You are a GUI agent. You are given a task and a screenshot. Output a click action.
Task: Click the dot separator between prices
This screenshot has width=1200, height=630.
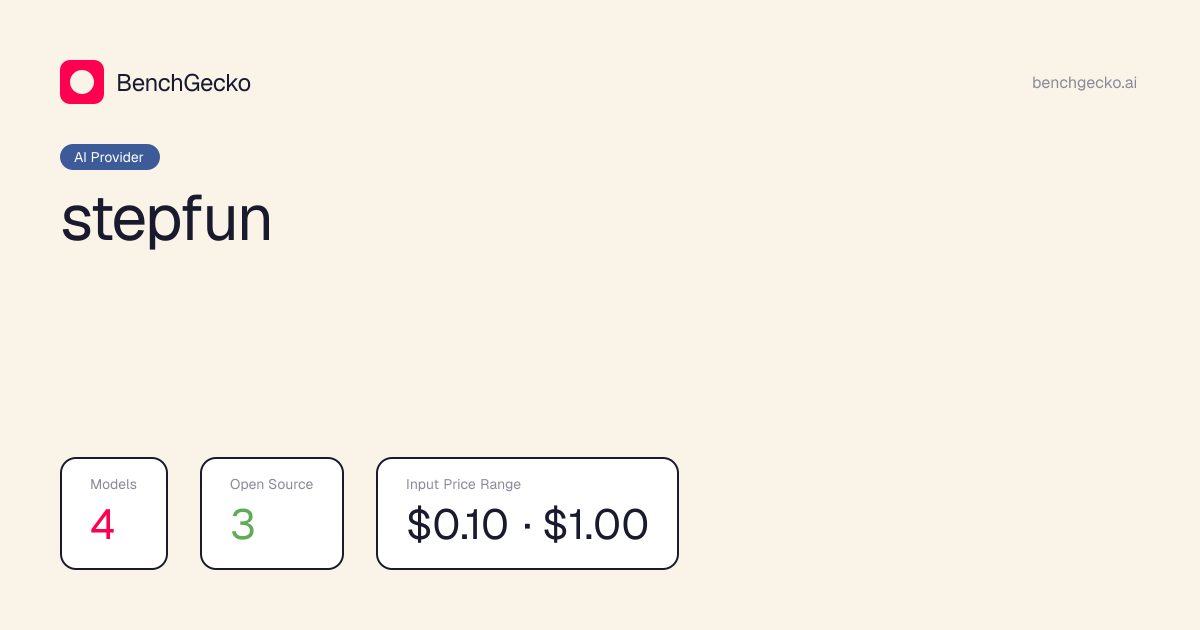point(526,526)
